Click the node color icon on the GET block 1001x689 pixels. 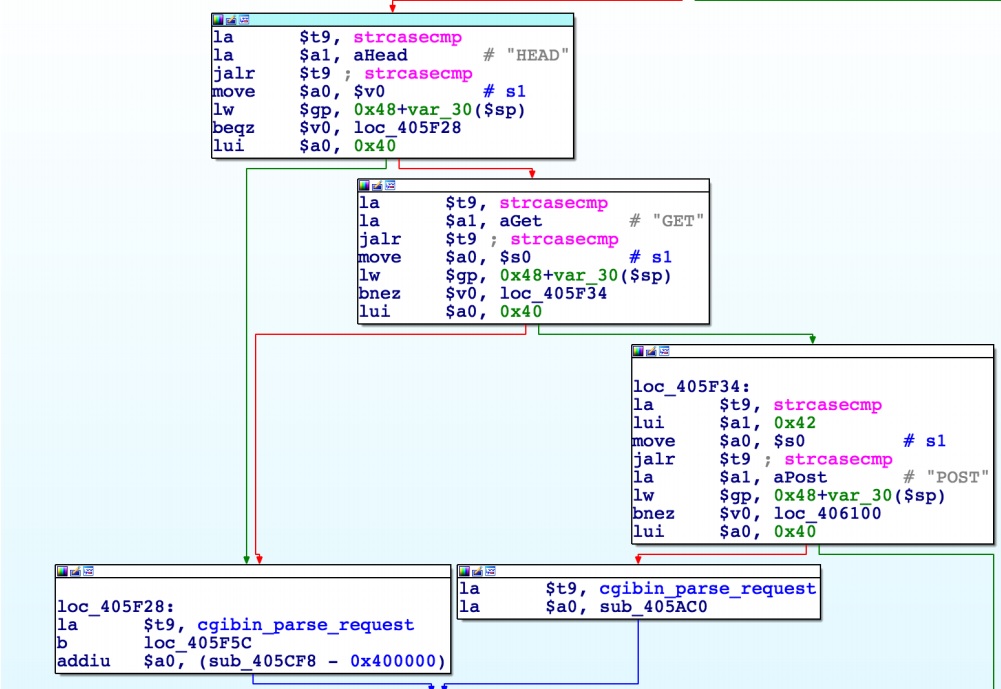pos(364,185)
